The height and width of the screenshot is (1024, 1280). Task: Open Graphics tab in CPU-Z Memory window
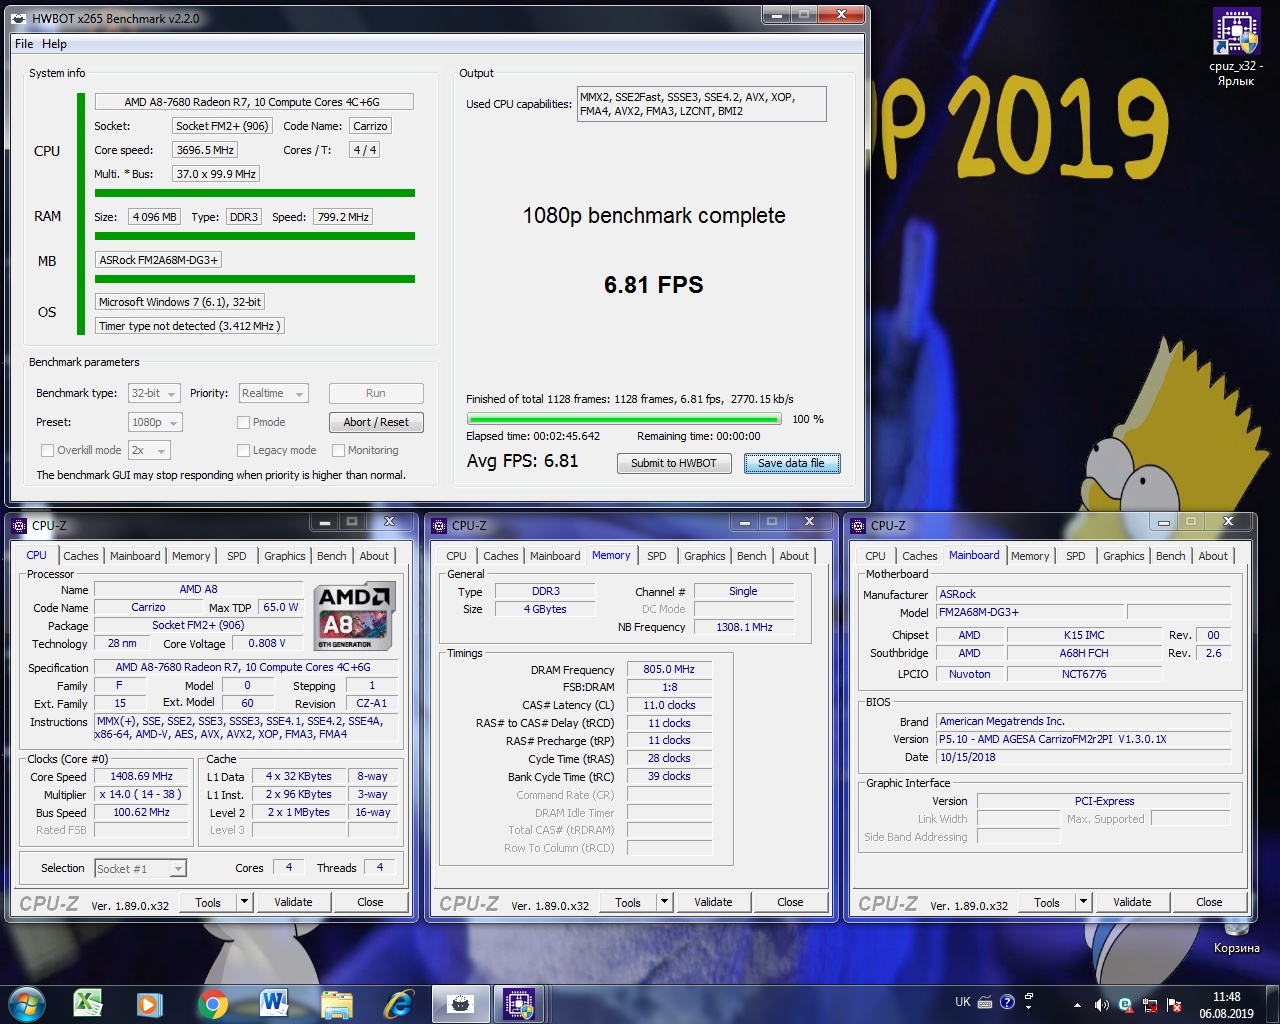click(705, 556)
